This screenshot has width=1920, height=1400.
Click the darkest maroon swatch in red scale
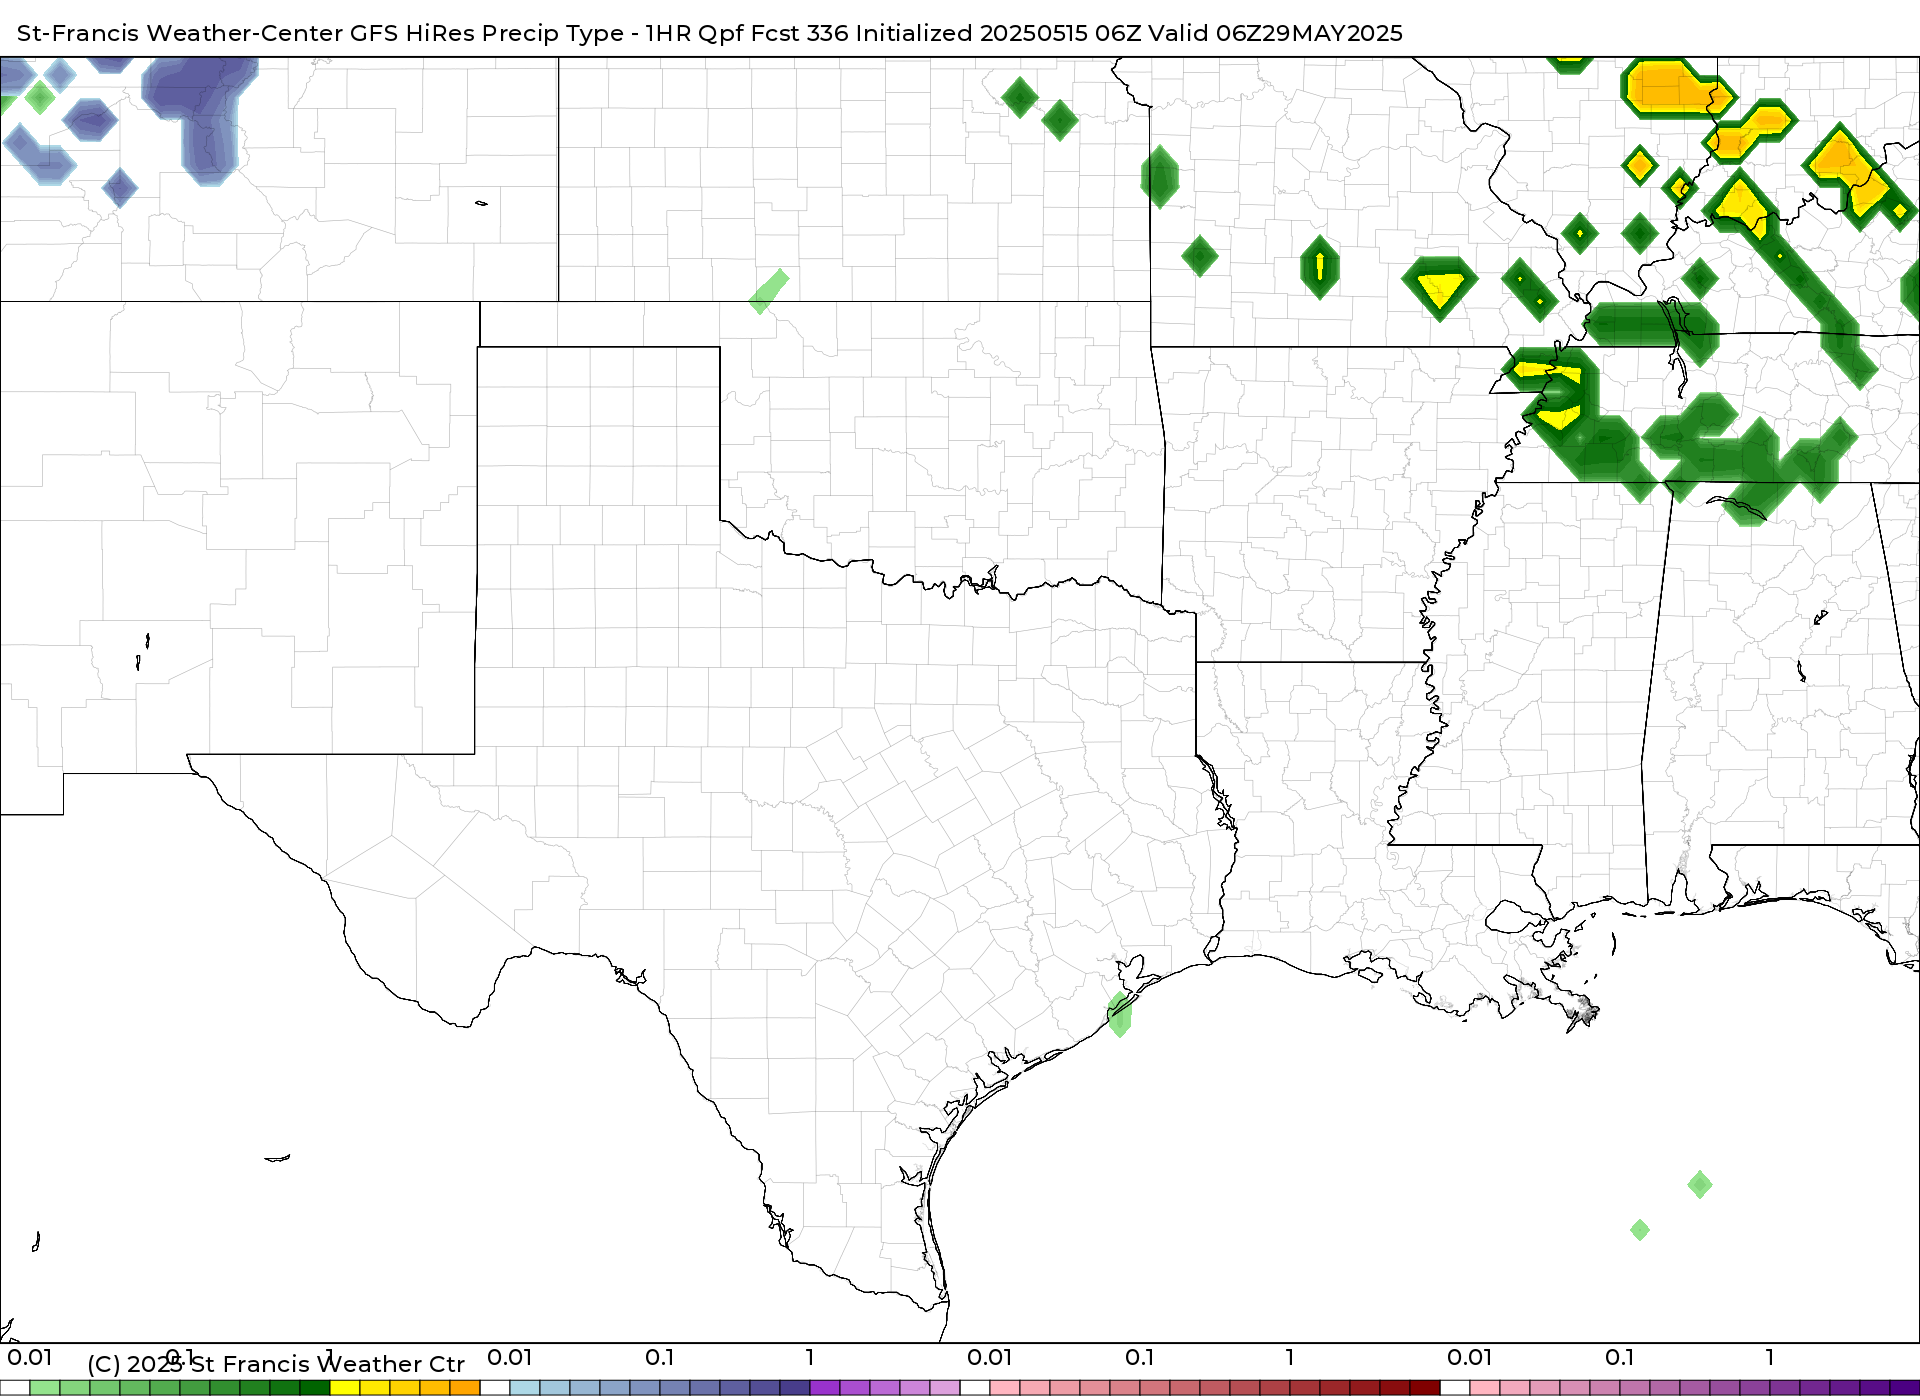(1425, 1388)
